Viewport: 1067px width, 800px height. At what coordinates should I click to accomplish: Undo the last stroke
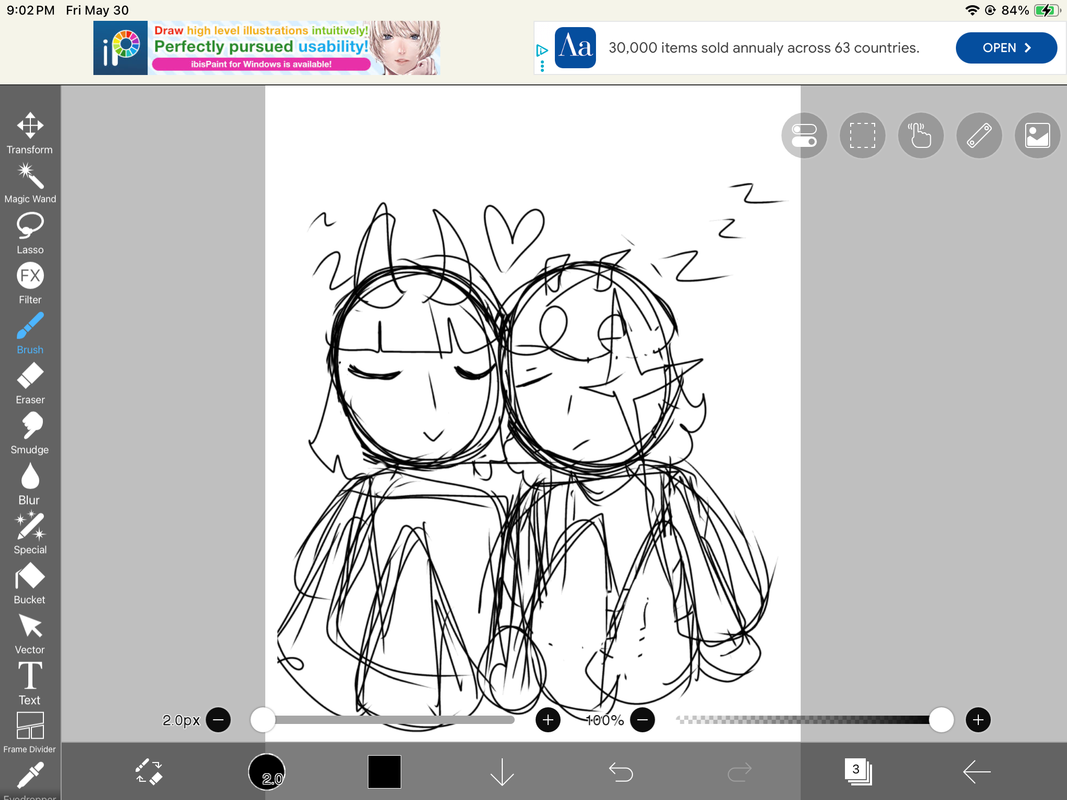621,772
